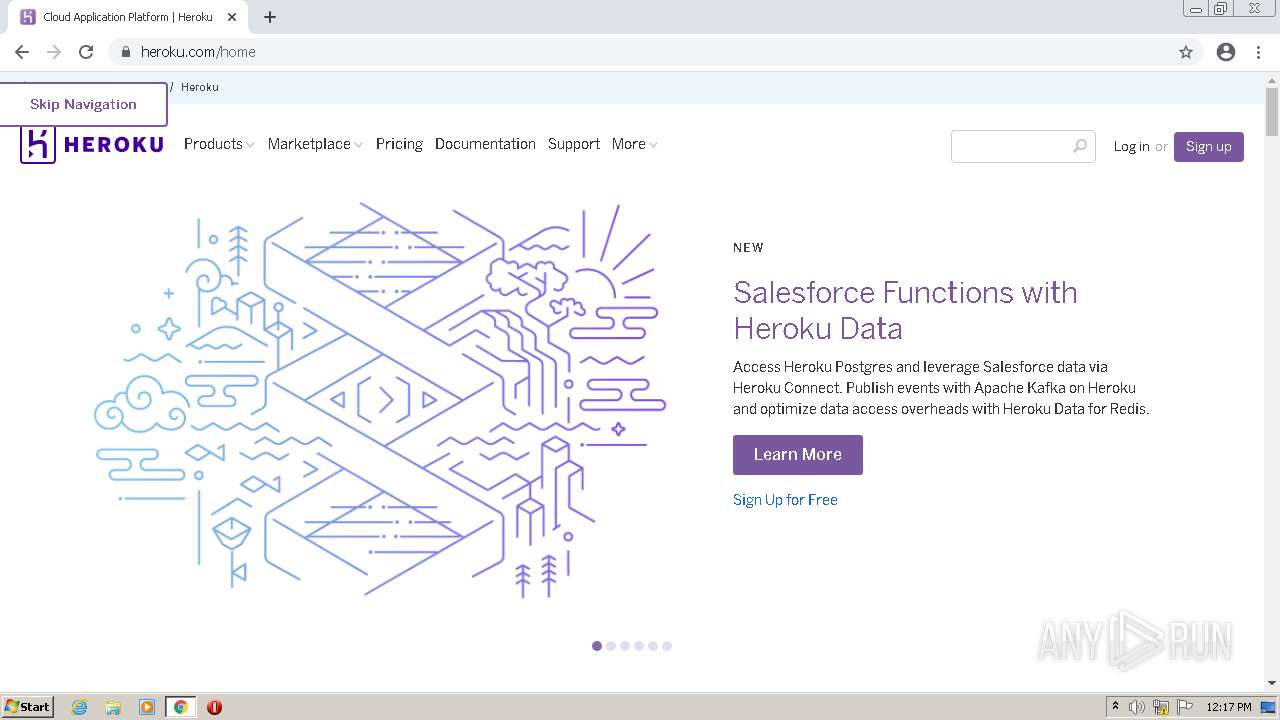Open Salesforce Functions with Heroku Data heading
Screen dimensions: 1280x720
tap(905, 310)
